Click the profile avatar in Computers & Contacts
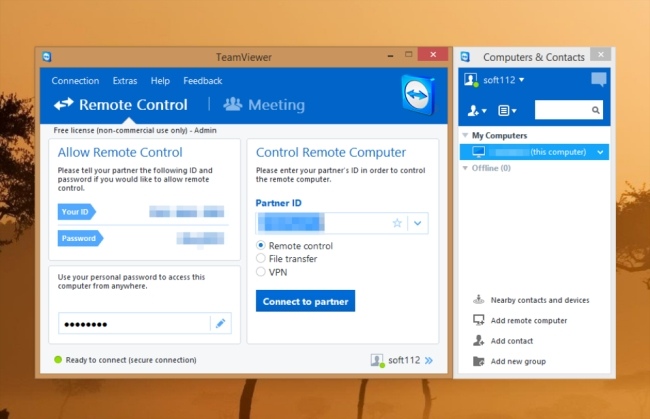 coord(471,80)
